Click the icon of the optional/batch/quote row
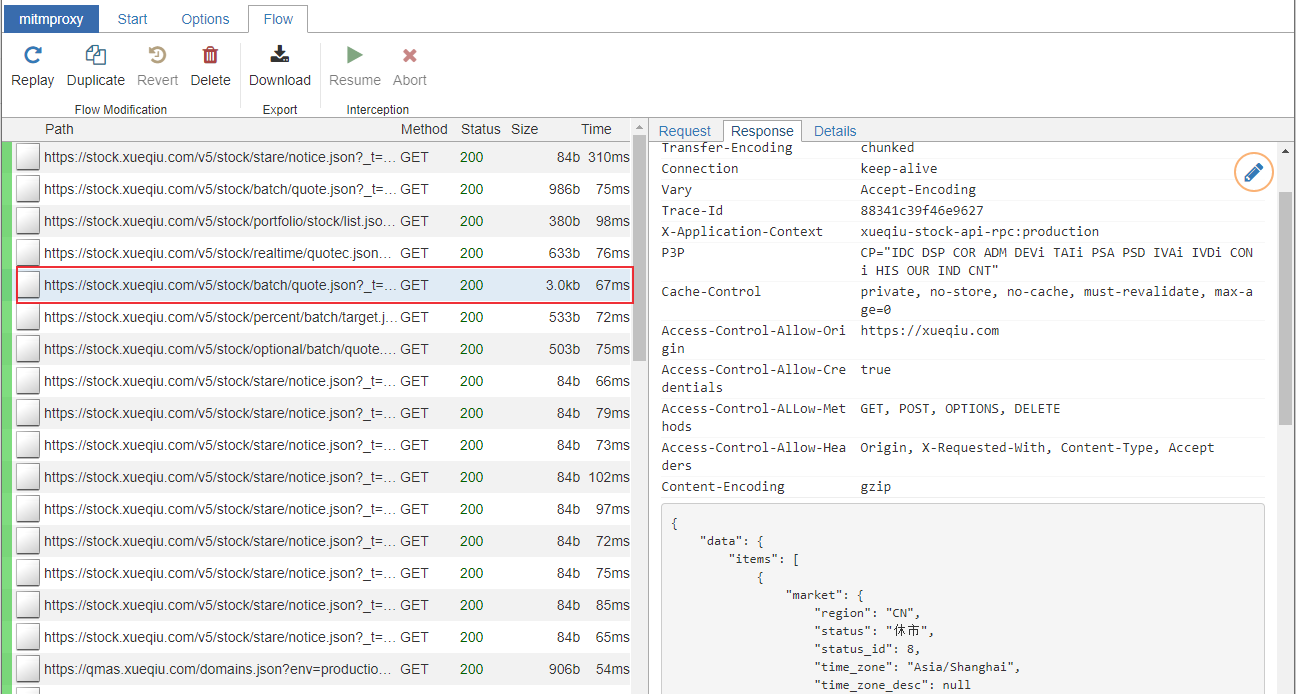Image resolution: width=1296 pixels, height=694 pixels. click(28, 349)
